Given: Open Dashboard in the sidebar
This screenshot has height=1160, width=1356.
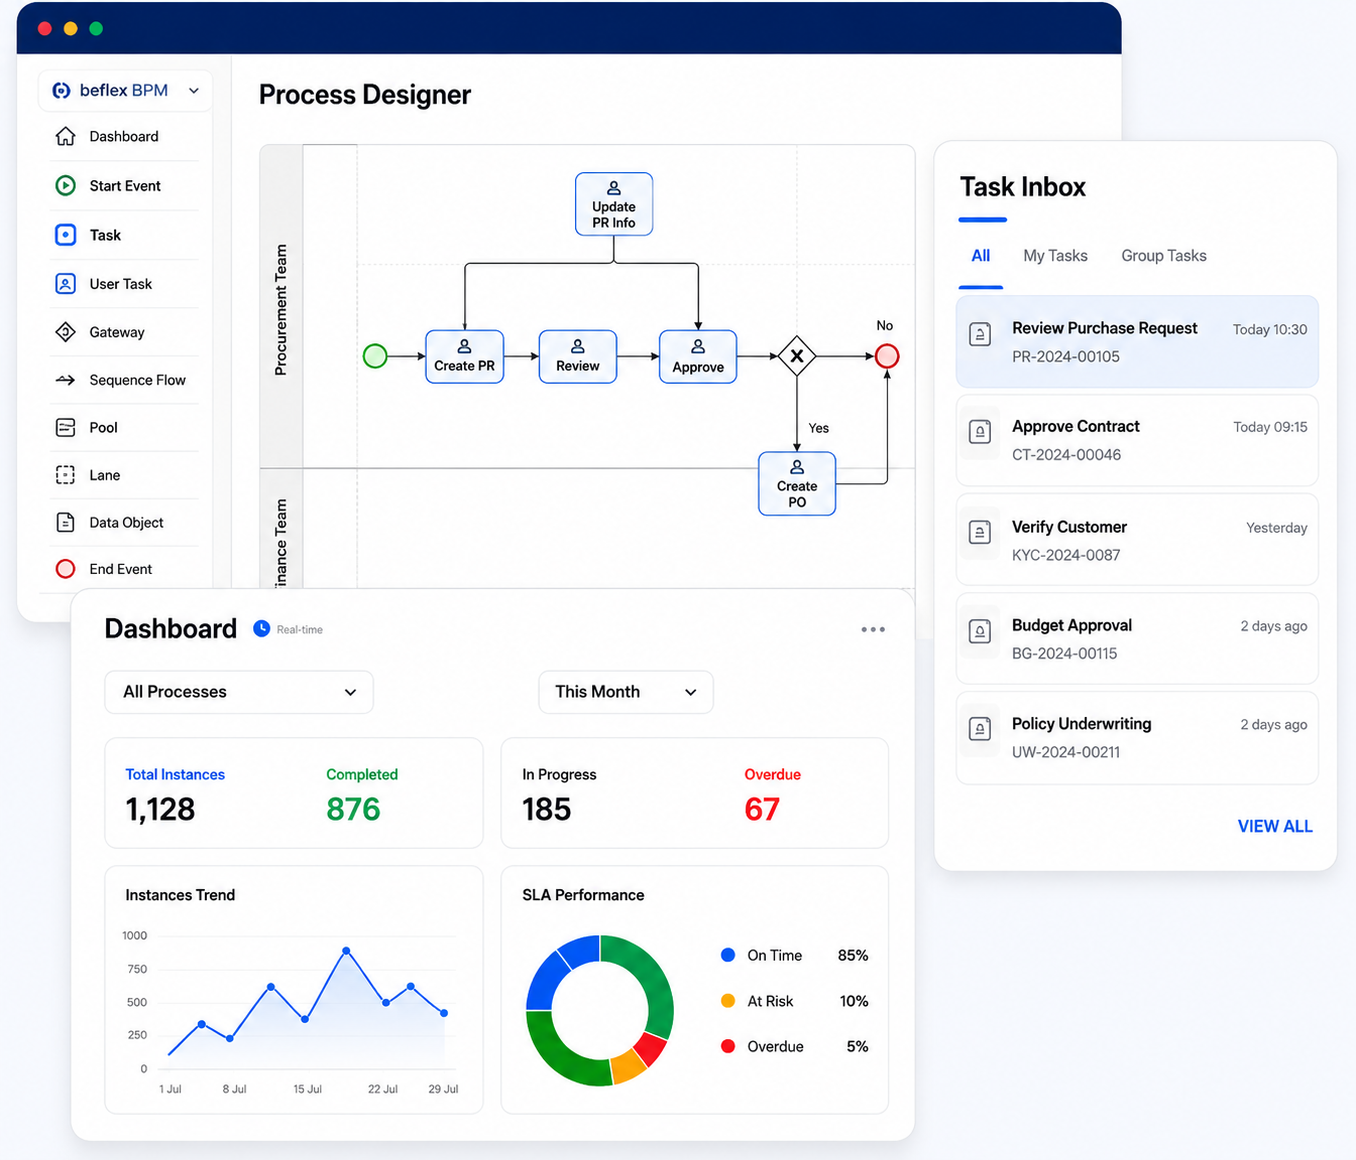Looking at the screenshot, I should pos(124,136).
